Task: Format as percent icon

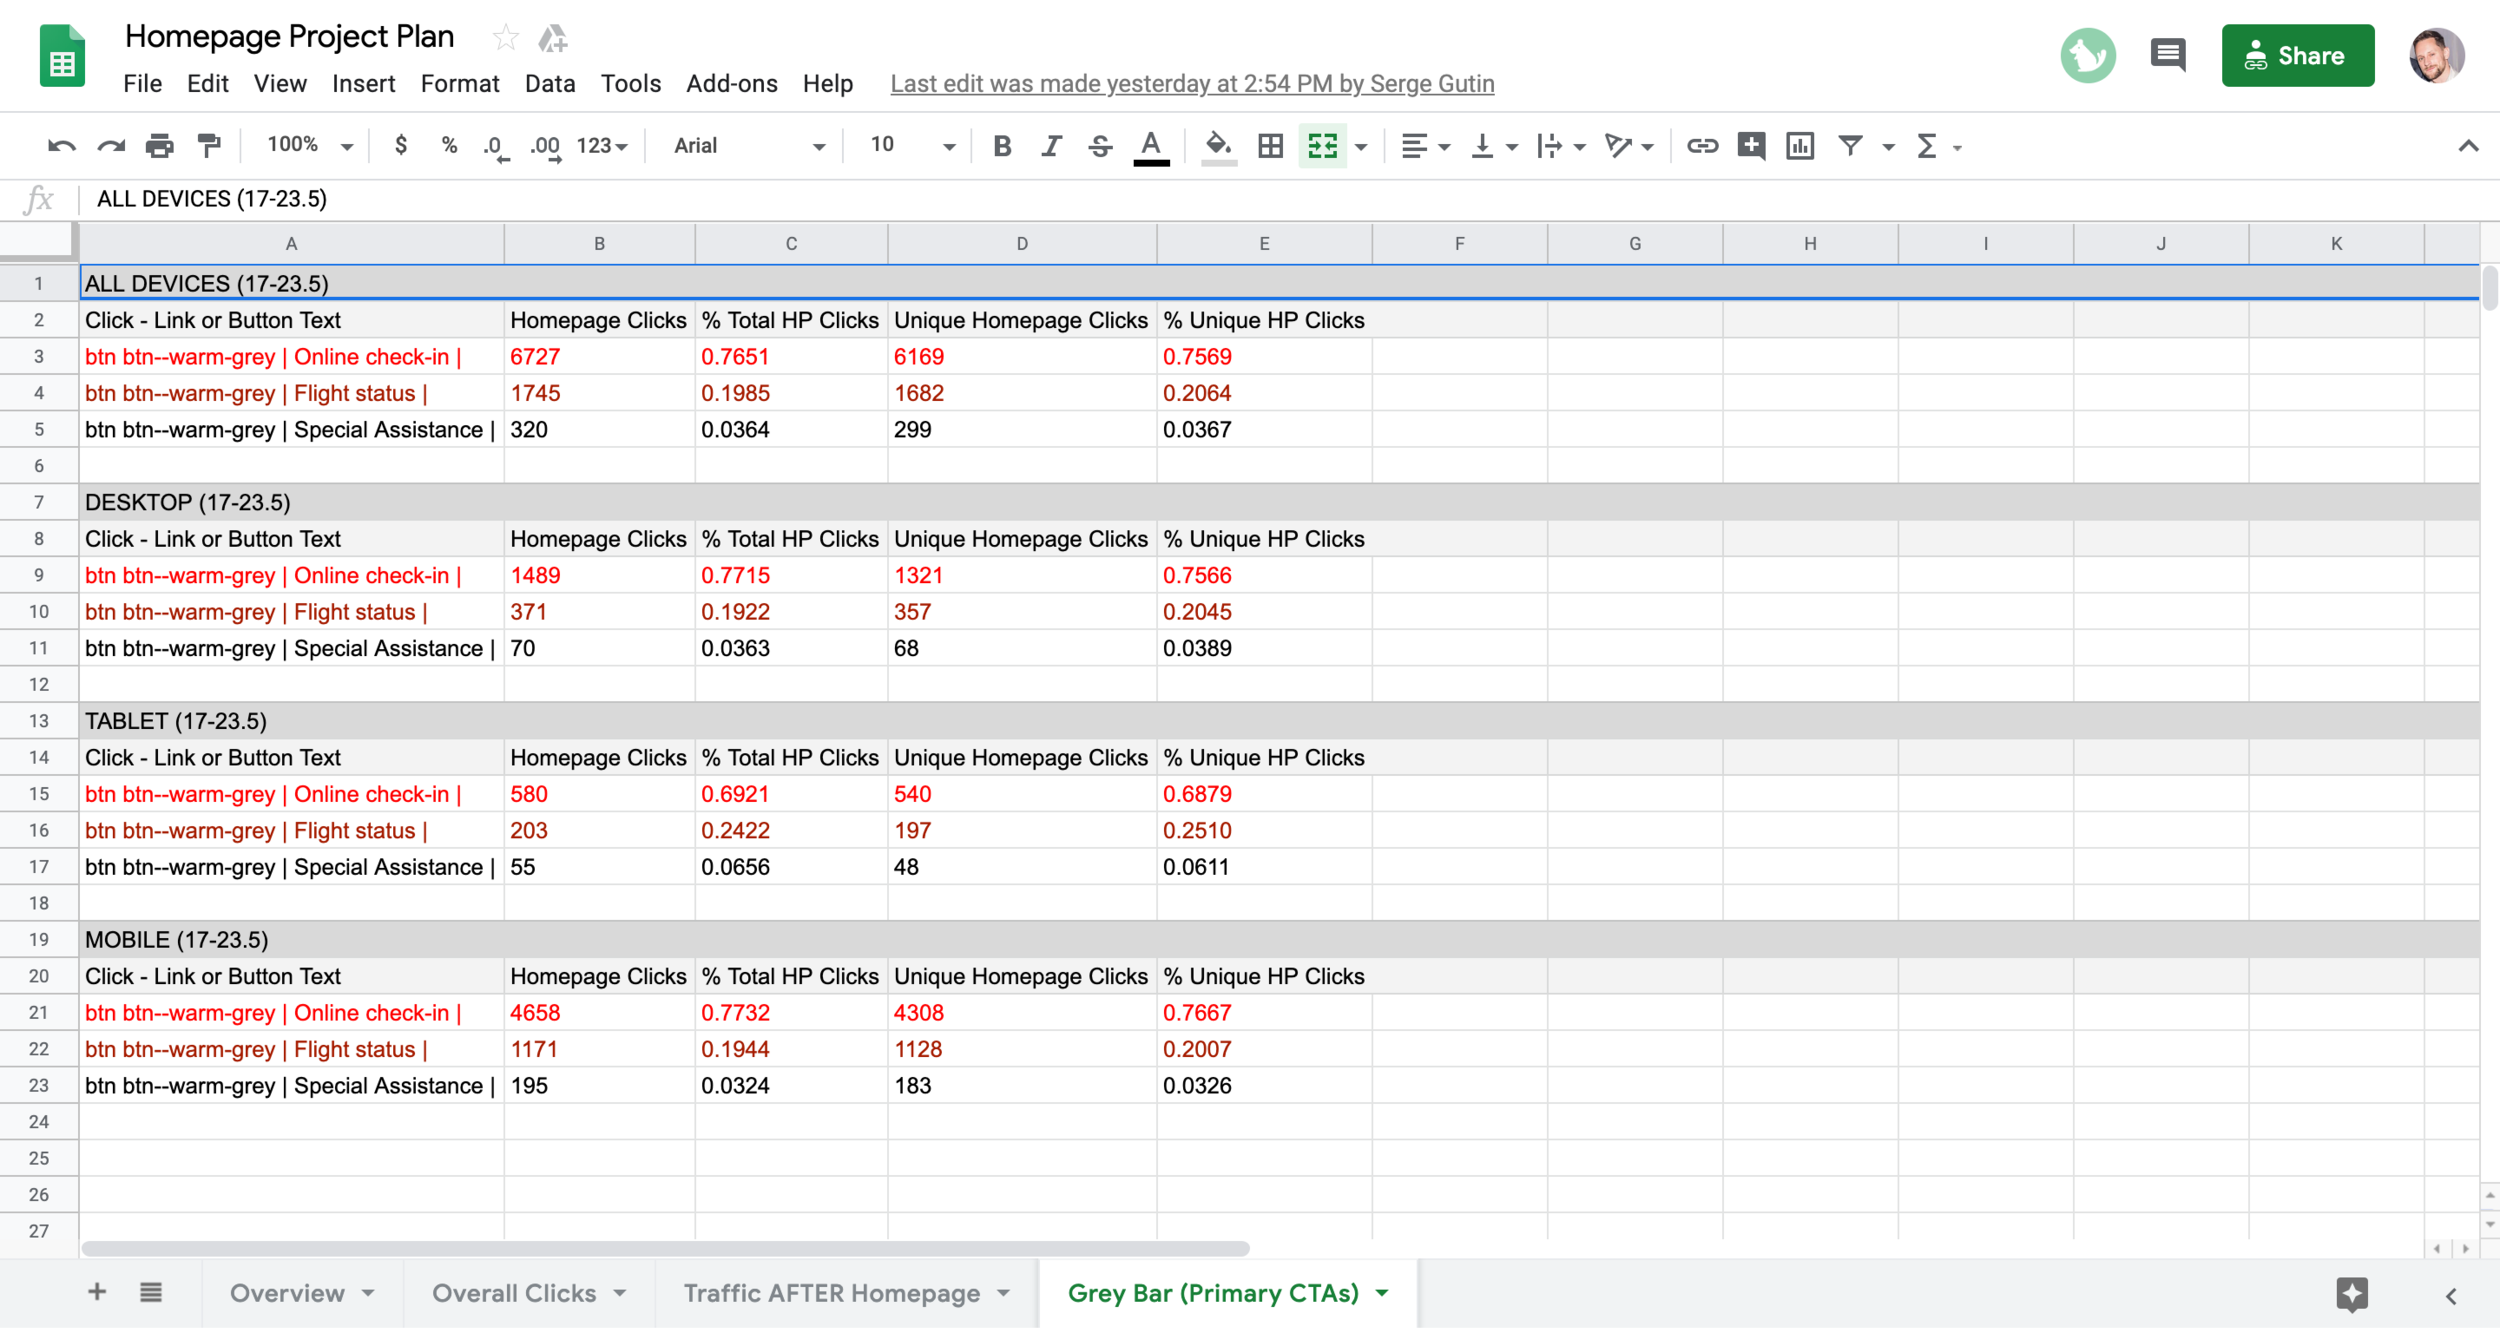Action: (449, 146)
